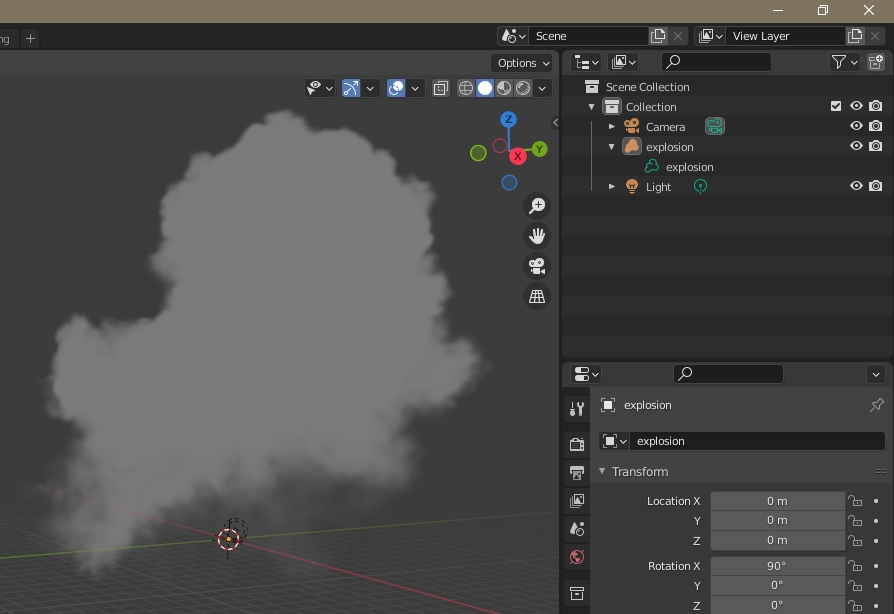Collapse the explosion object tree item
This screenshot has width=894, height=614.
[612, 147]
